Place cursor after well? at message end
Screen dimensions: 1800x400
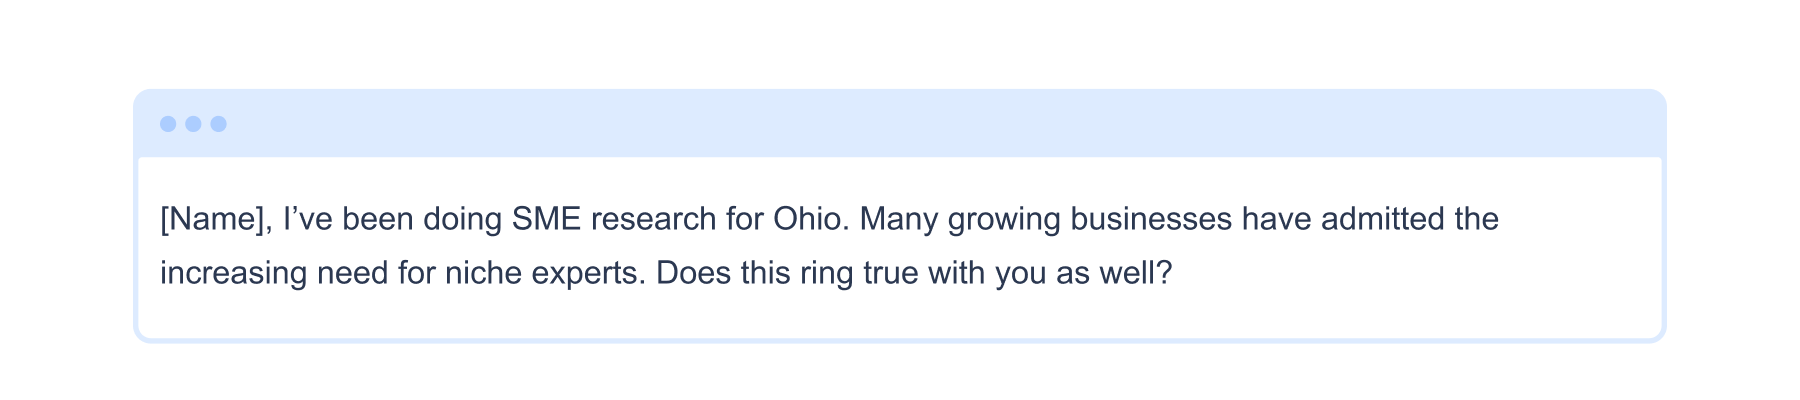[1173, 273]
